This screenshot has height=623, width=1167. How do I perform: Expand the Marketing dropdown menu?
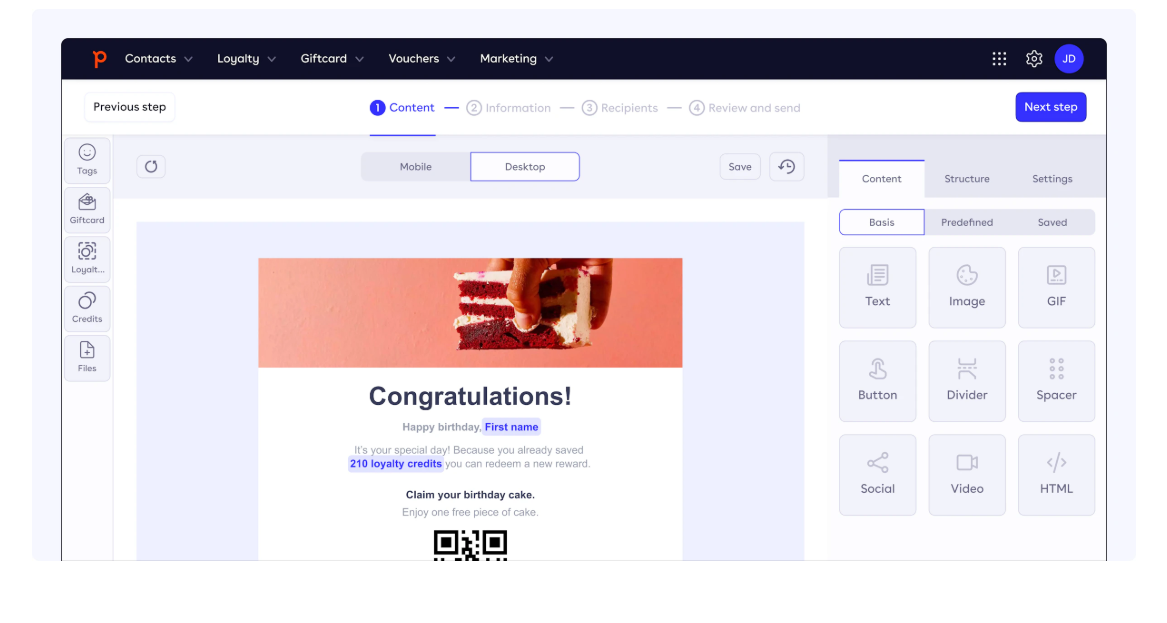click(x=517, y=59)
